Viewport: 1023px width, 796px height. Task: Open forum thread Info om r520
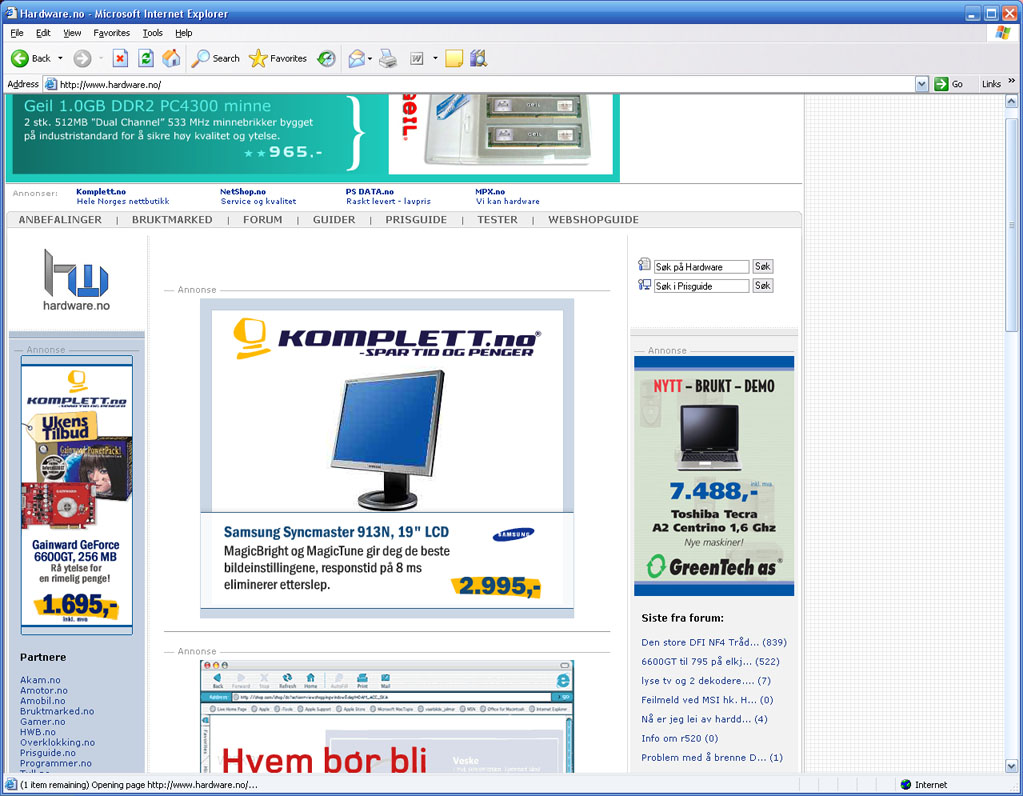pyautogui.click(x=679, y=739)
